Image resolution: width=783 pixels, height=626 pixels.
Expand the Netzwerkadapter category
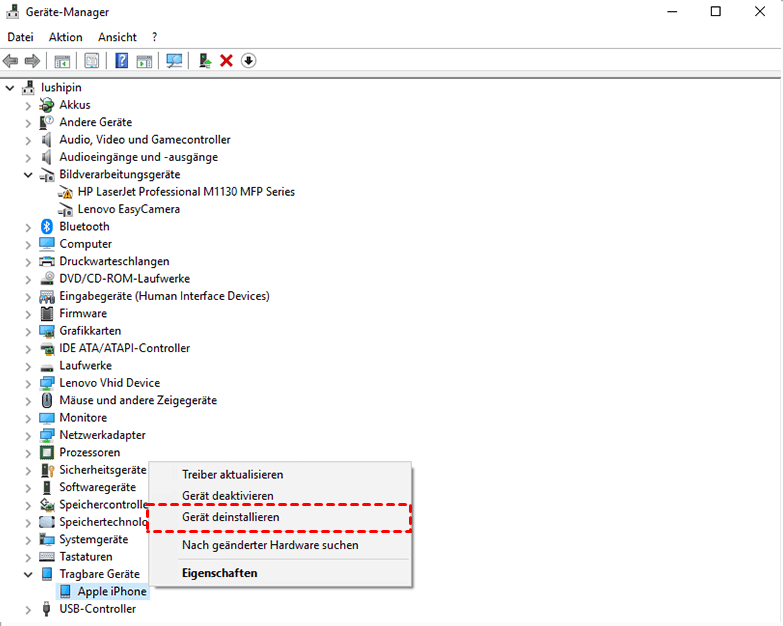click(x=28, y=436)
